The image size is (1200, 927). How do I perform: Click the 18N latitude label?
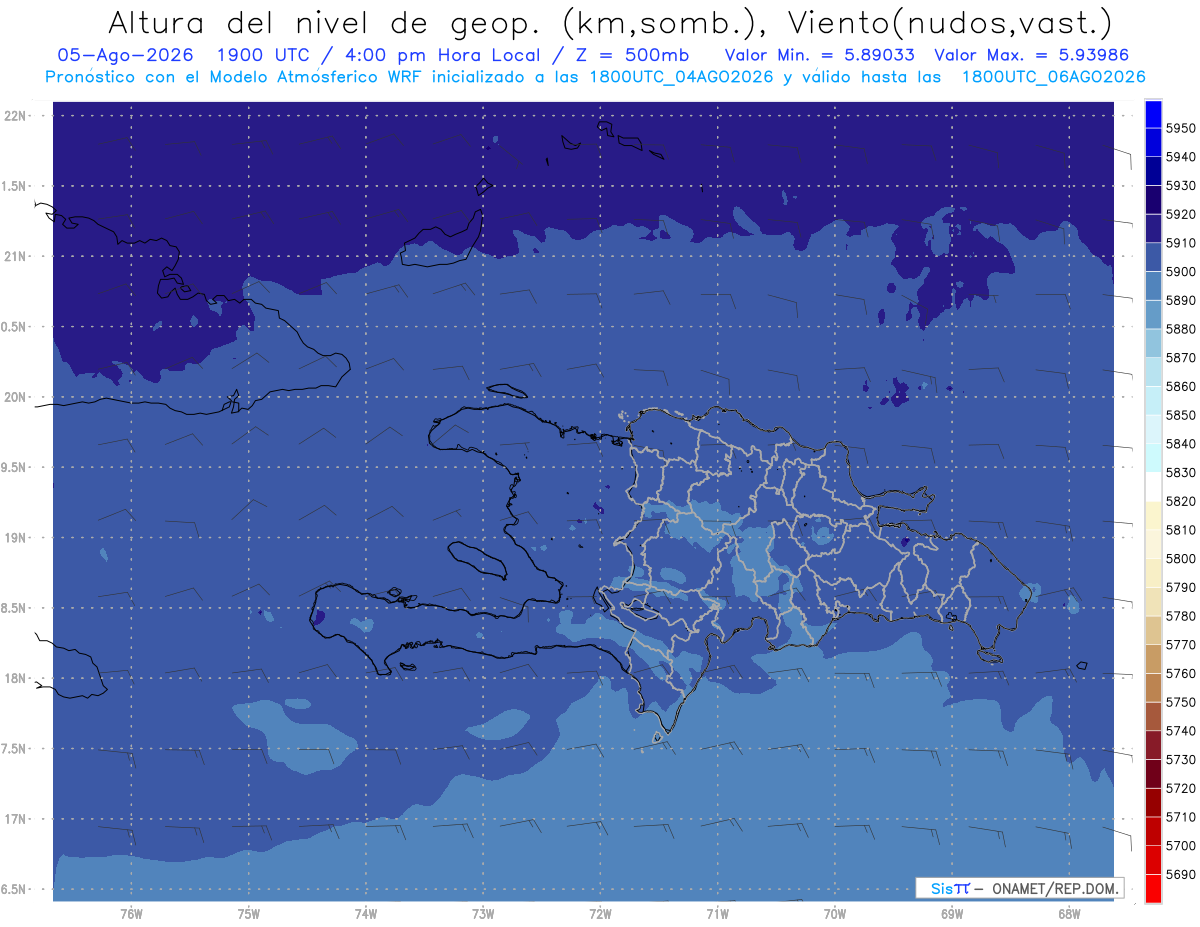click(16, 678)
